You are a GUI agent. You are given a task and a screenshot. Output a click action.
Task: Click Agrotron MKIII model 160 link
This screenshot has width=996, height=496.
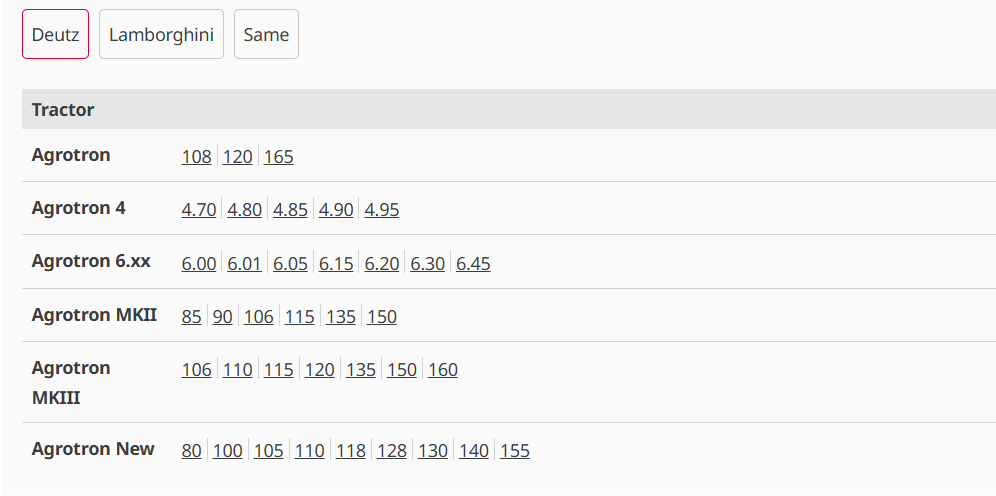[443, 370]
